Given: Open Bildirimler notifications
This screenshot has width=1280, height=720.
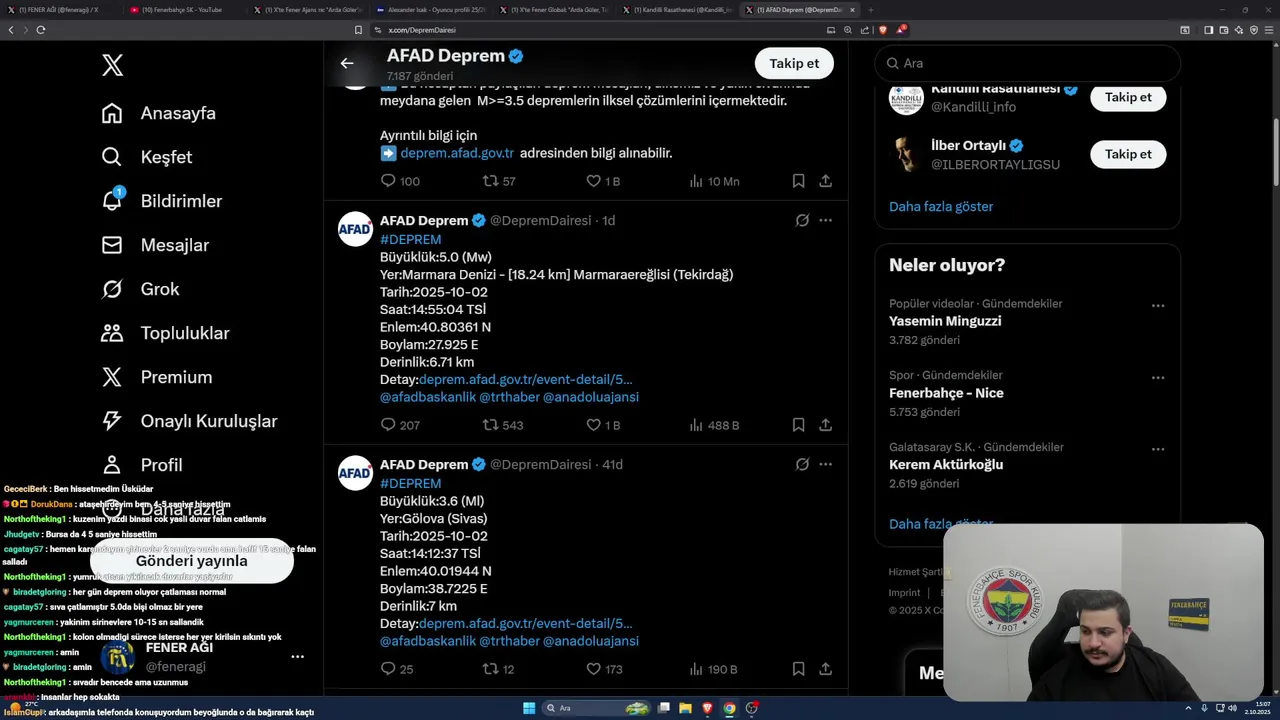Looking at the screenshot, I should [x=162, y=201].
